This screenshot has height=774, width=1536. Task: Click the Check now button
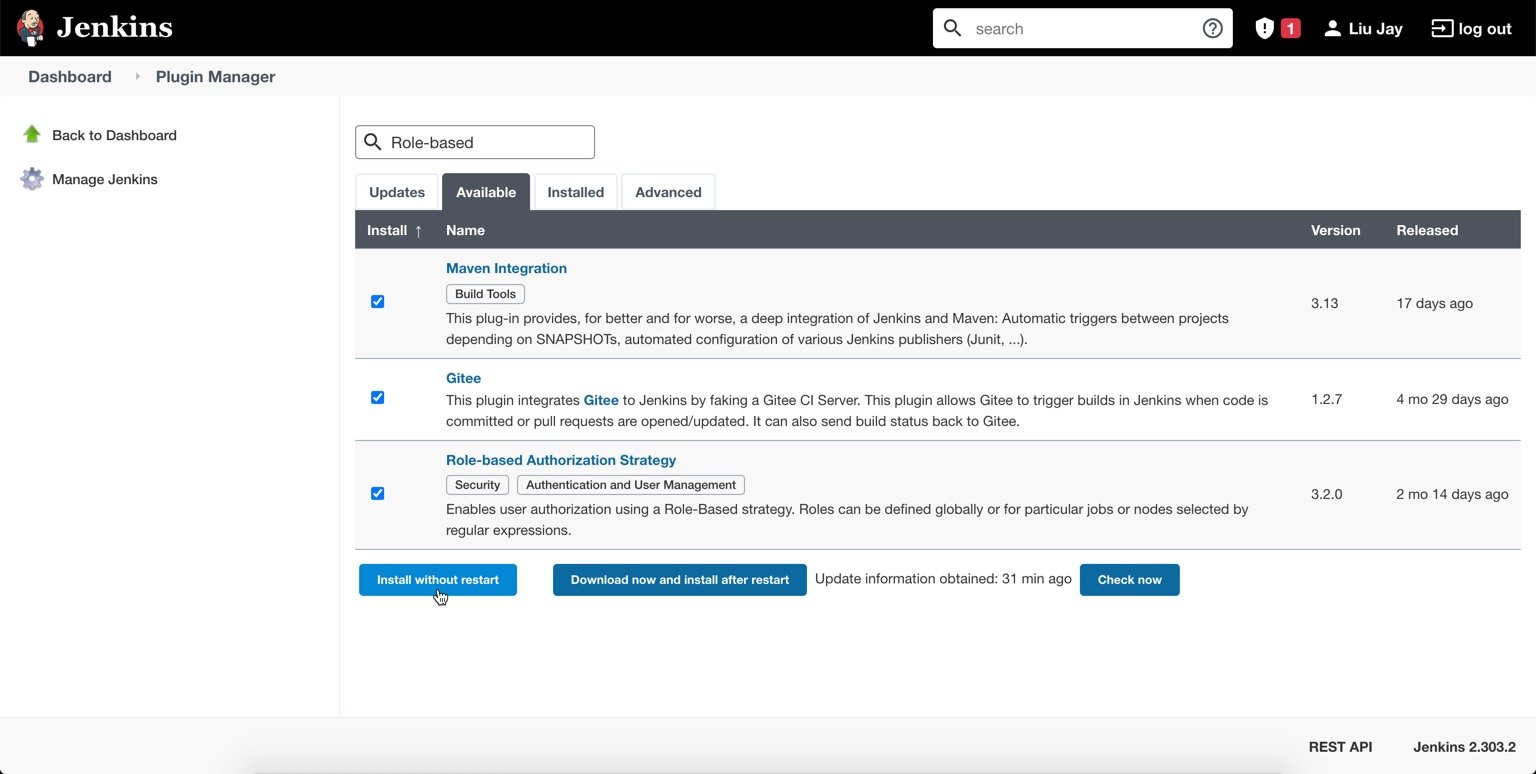[1129, 579]
